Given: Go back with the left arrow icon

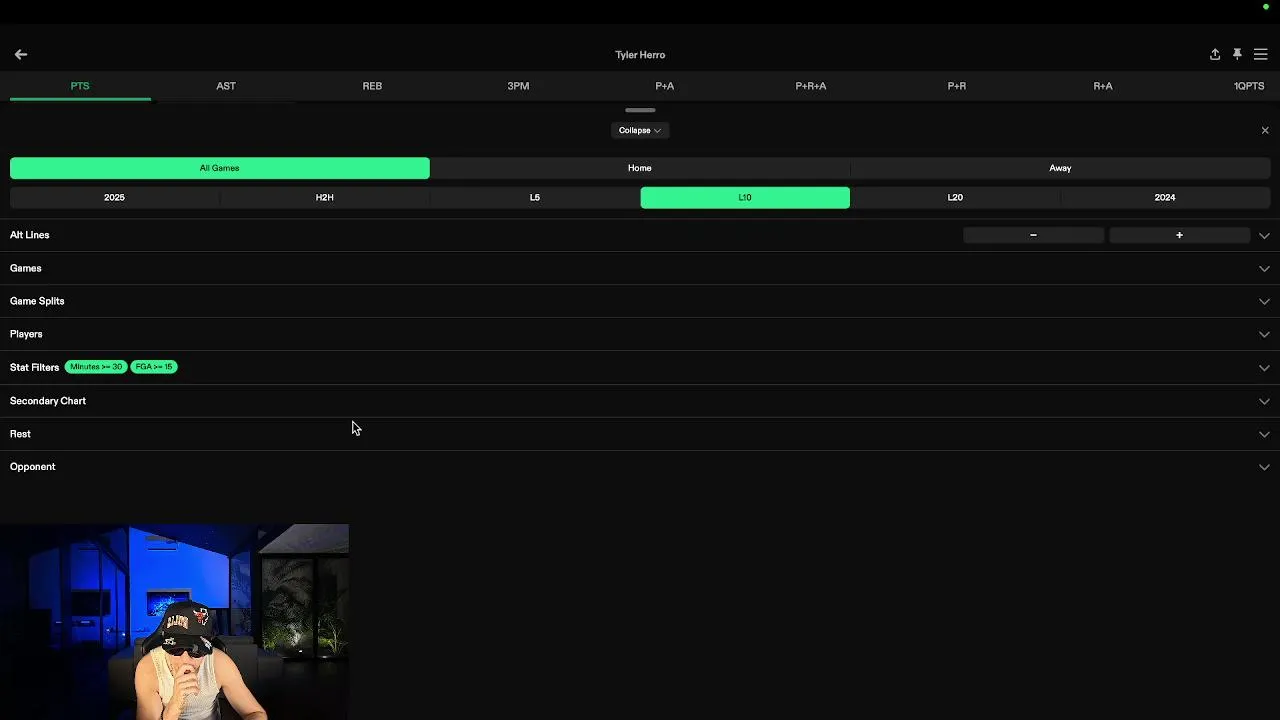Looking at the screenshot, I should click(x=21, y=54).
